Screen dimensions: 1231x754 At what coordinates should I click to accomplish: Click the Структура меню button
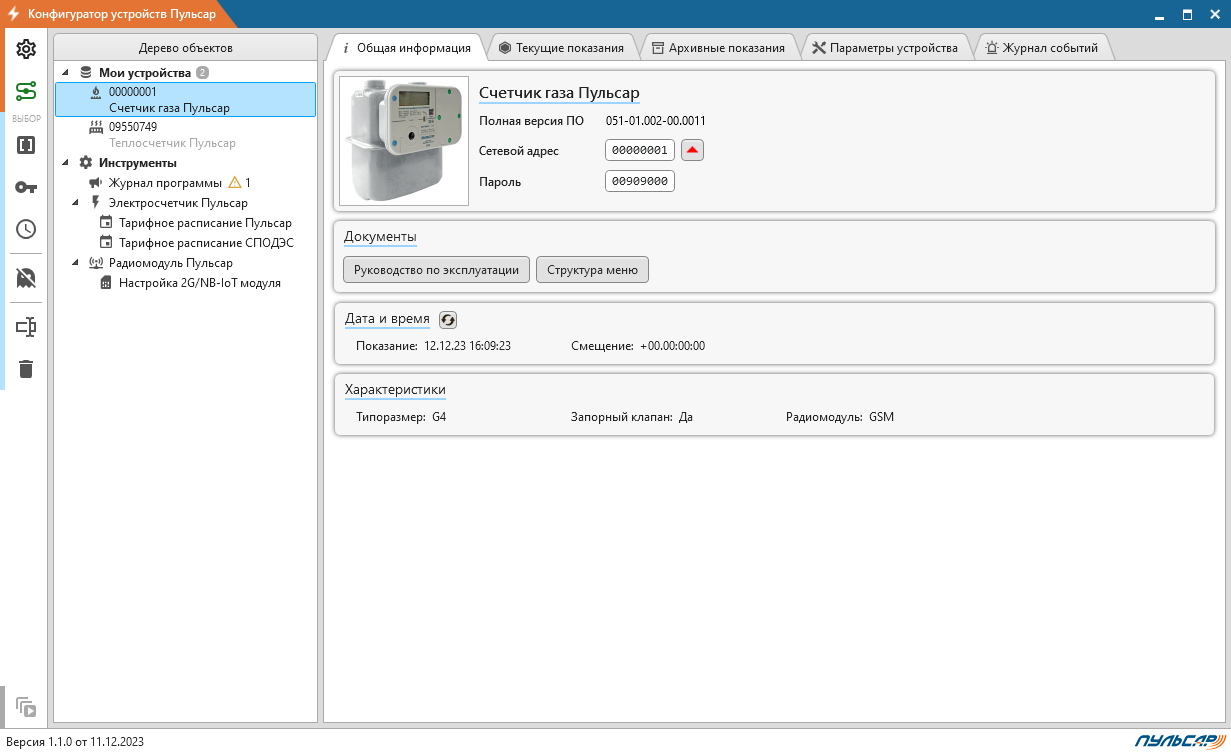point(592,270)
